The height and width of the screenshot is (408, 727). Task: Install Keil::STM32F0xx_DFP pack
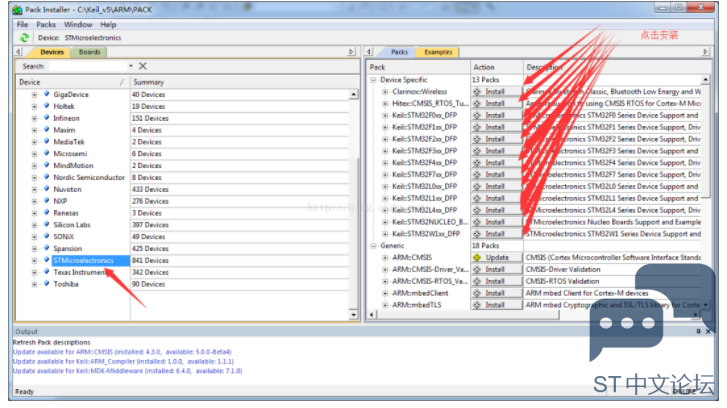tap(495, 115)
